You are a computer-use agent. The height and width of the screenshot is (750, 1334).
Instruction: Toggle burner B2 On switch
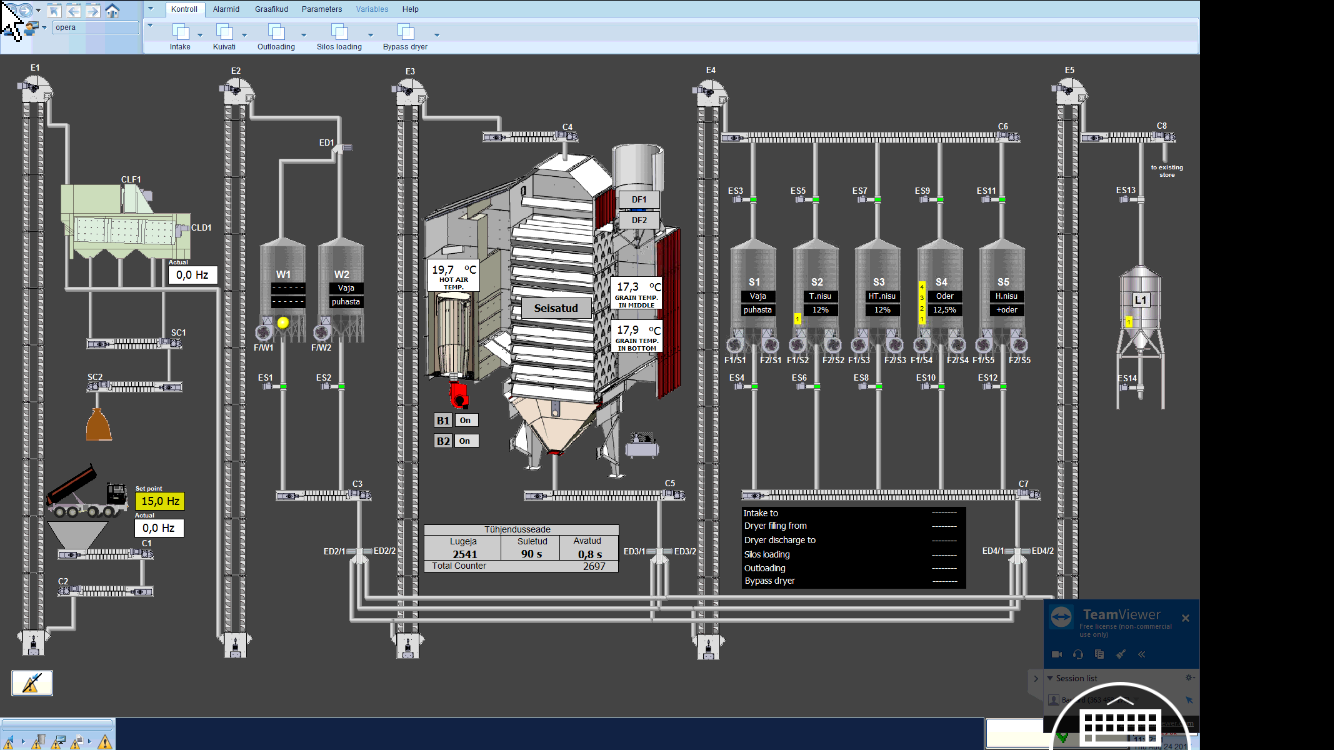point(465,441)
